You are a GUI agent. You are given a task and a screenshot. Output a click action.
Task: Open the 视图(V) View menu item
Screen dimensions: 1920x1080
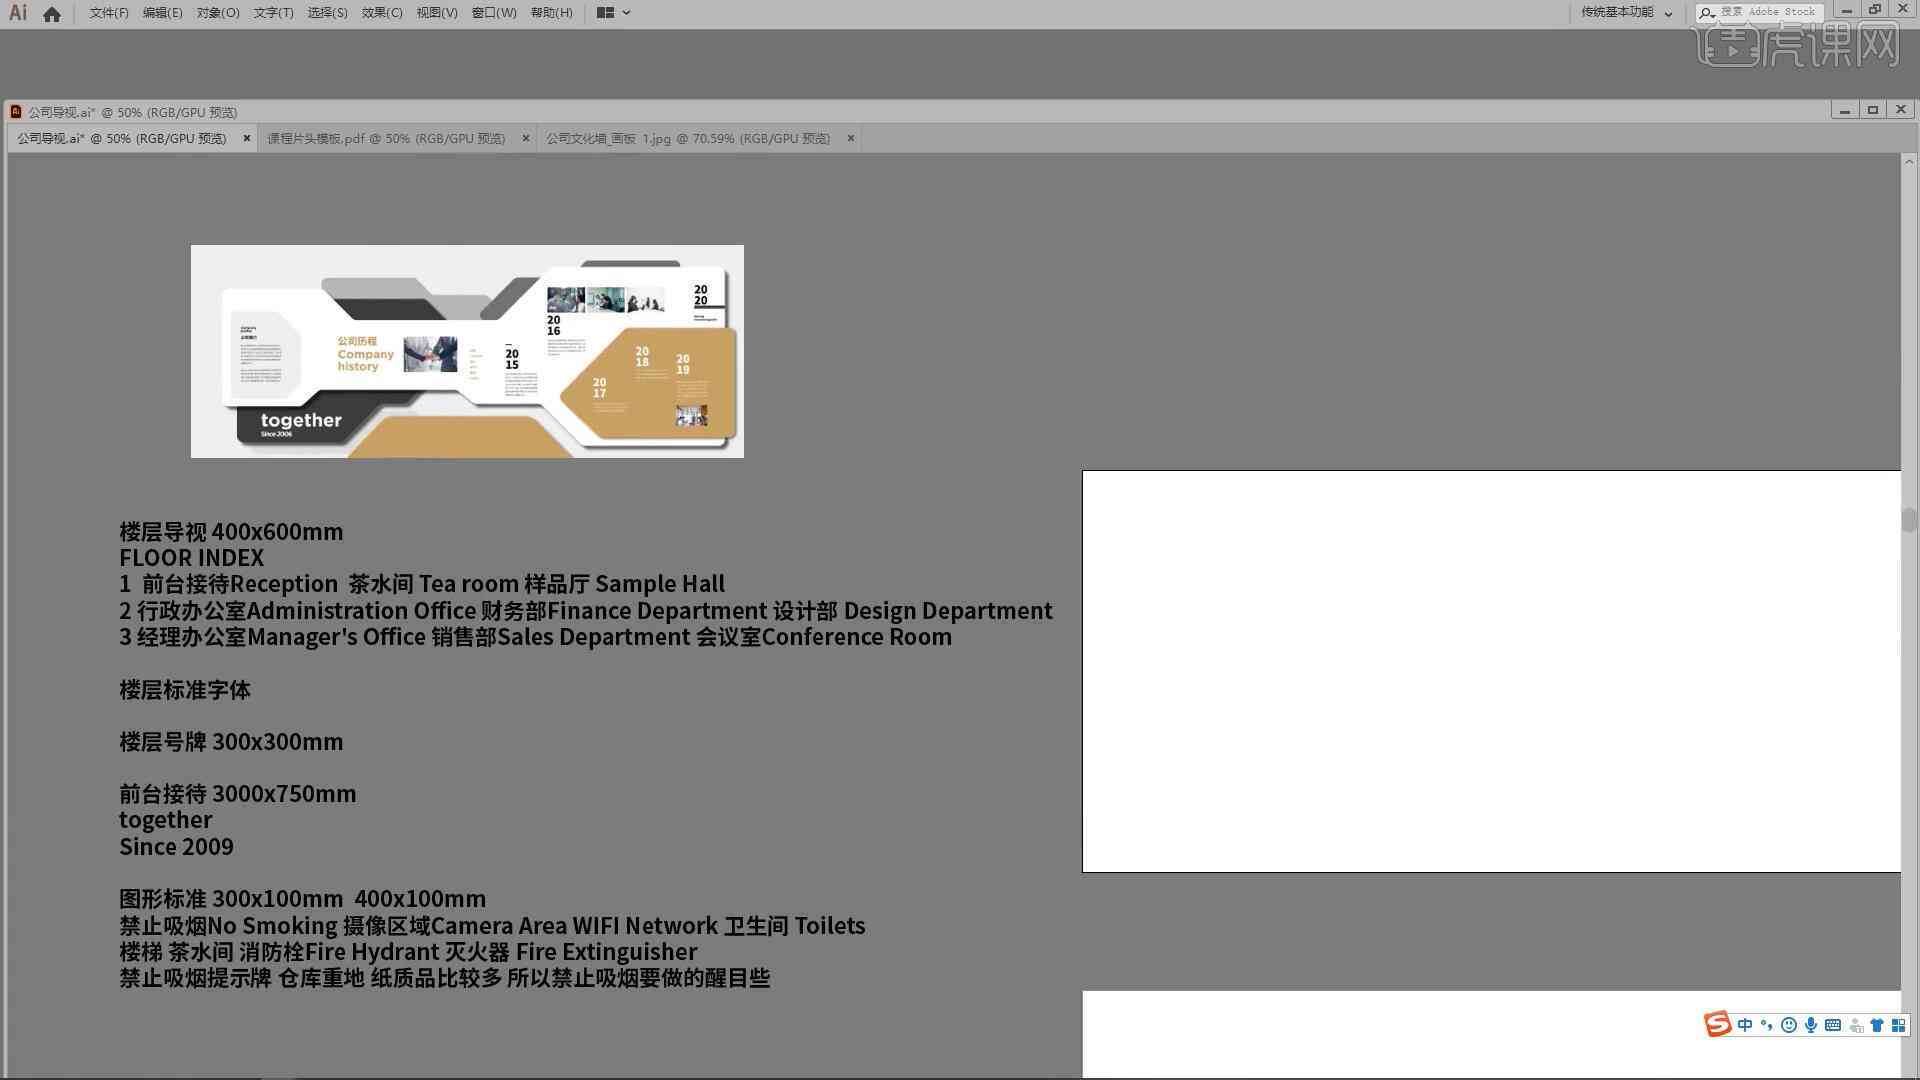tap(434, 12)
